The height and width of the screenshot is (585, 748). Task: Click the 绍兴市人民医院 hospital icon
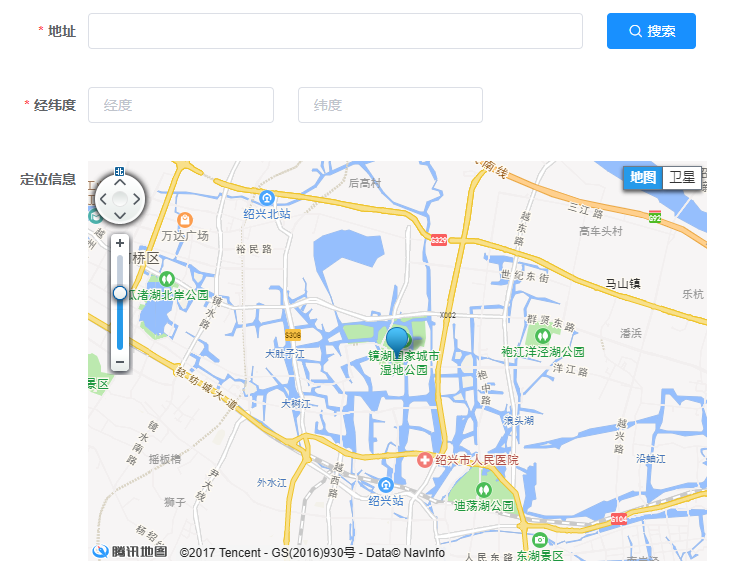[x=425, y=460]
